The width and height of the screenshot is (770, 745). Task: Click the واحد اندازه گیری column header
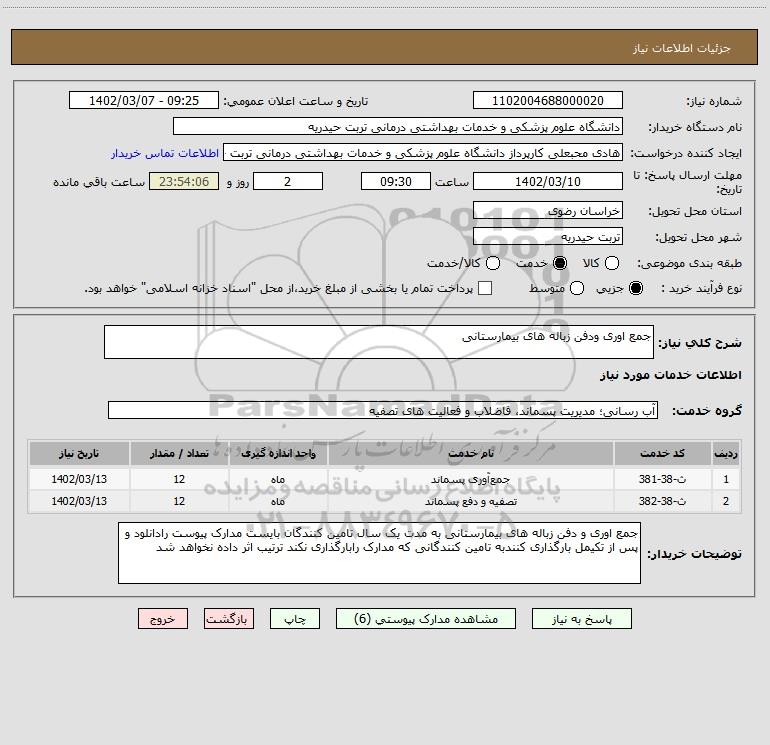278,453
